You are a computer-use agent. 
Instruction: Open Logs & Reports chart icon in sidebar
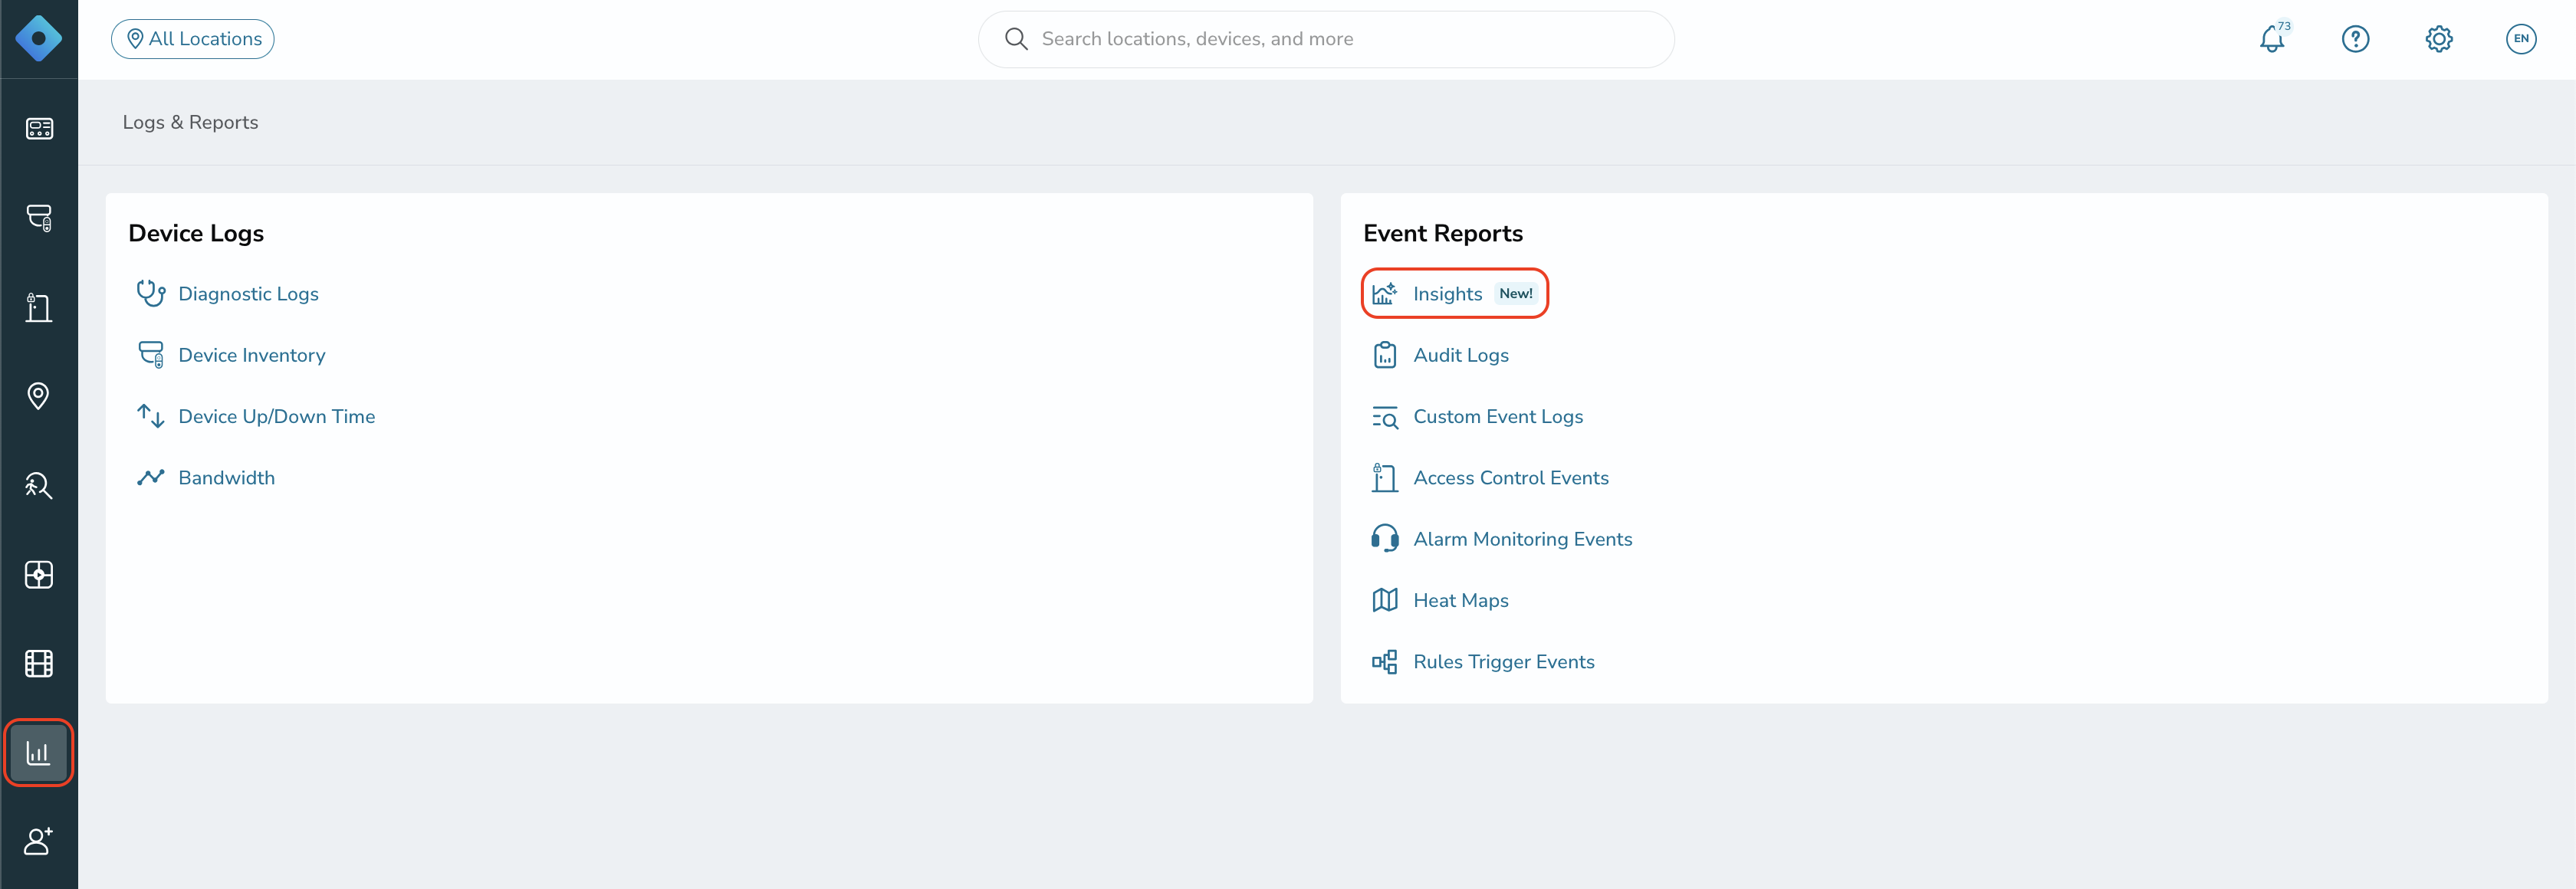38,752
